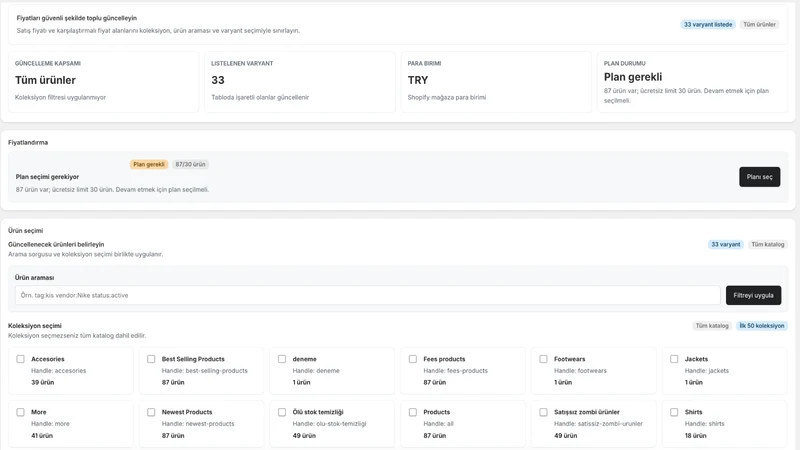Image resolution: width=800 pixels, height=450 pixels.
Task: Click the Filtreyi uygula button
Action: (x=753, y=295)
